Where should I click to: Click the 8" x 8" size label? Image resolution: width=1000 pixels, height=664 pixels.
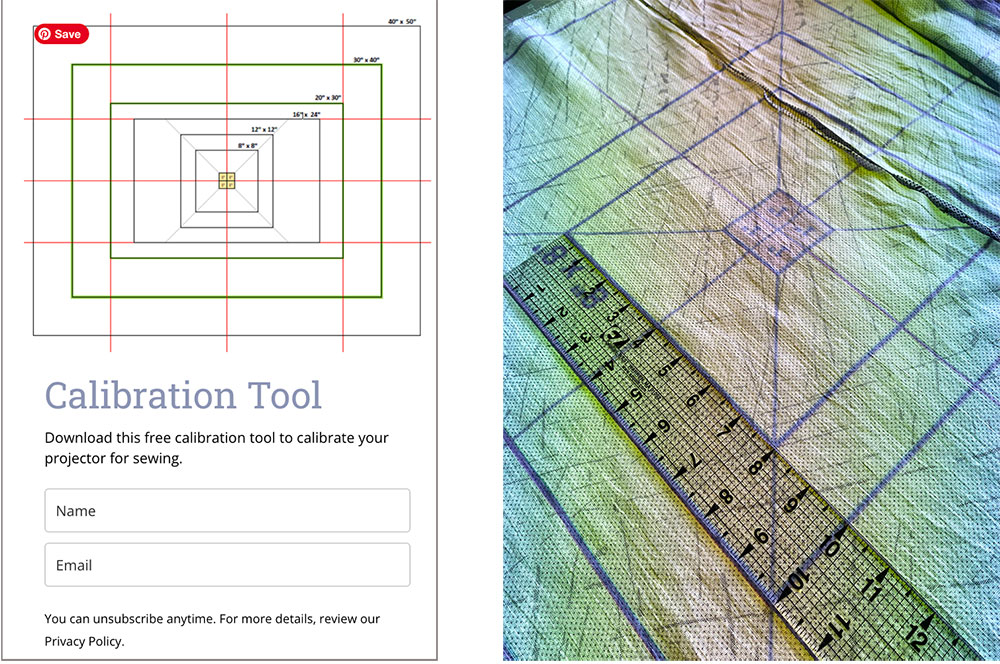coord(247,146)
